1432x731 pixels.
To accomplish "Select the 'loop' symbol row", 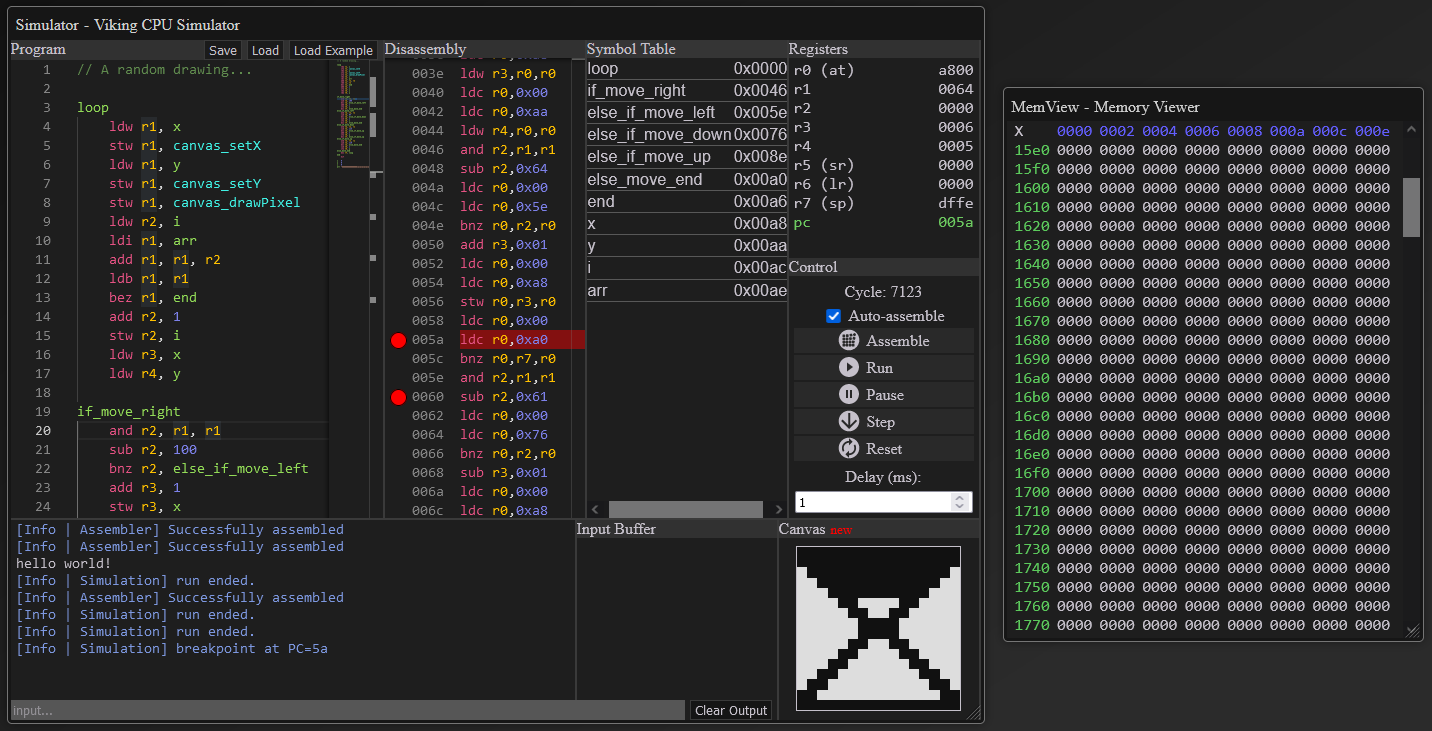I will click(687, 69).
